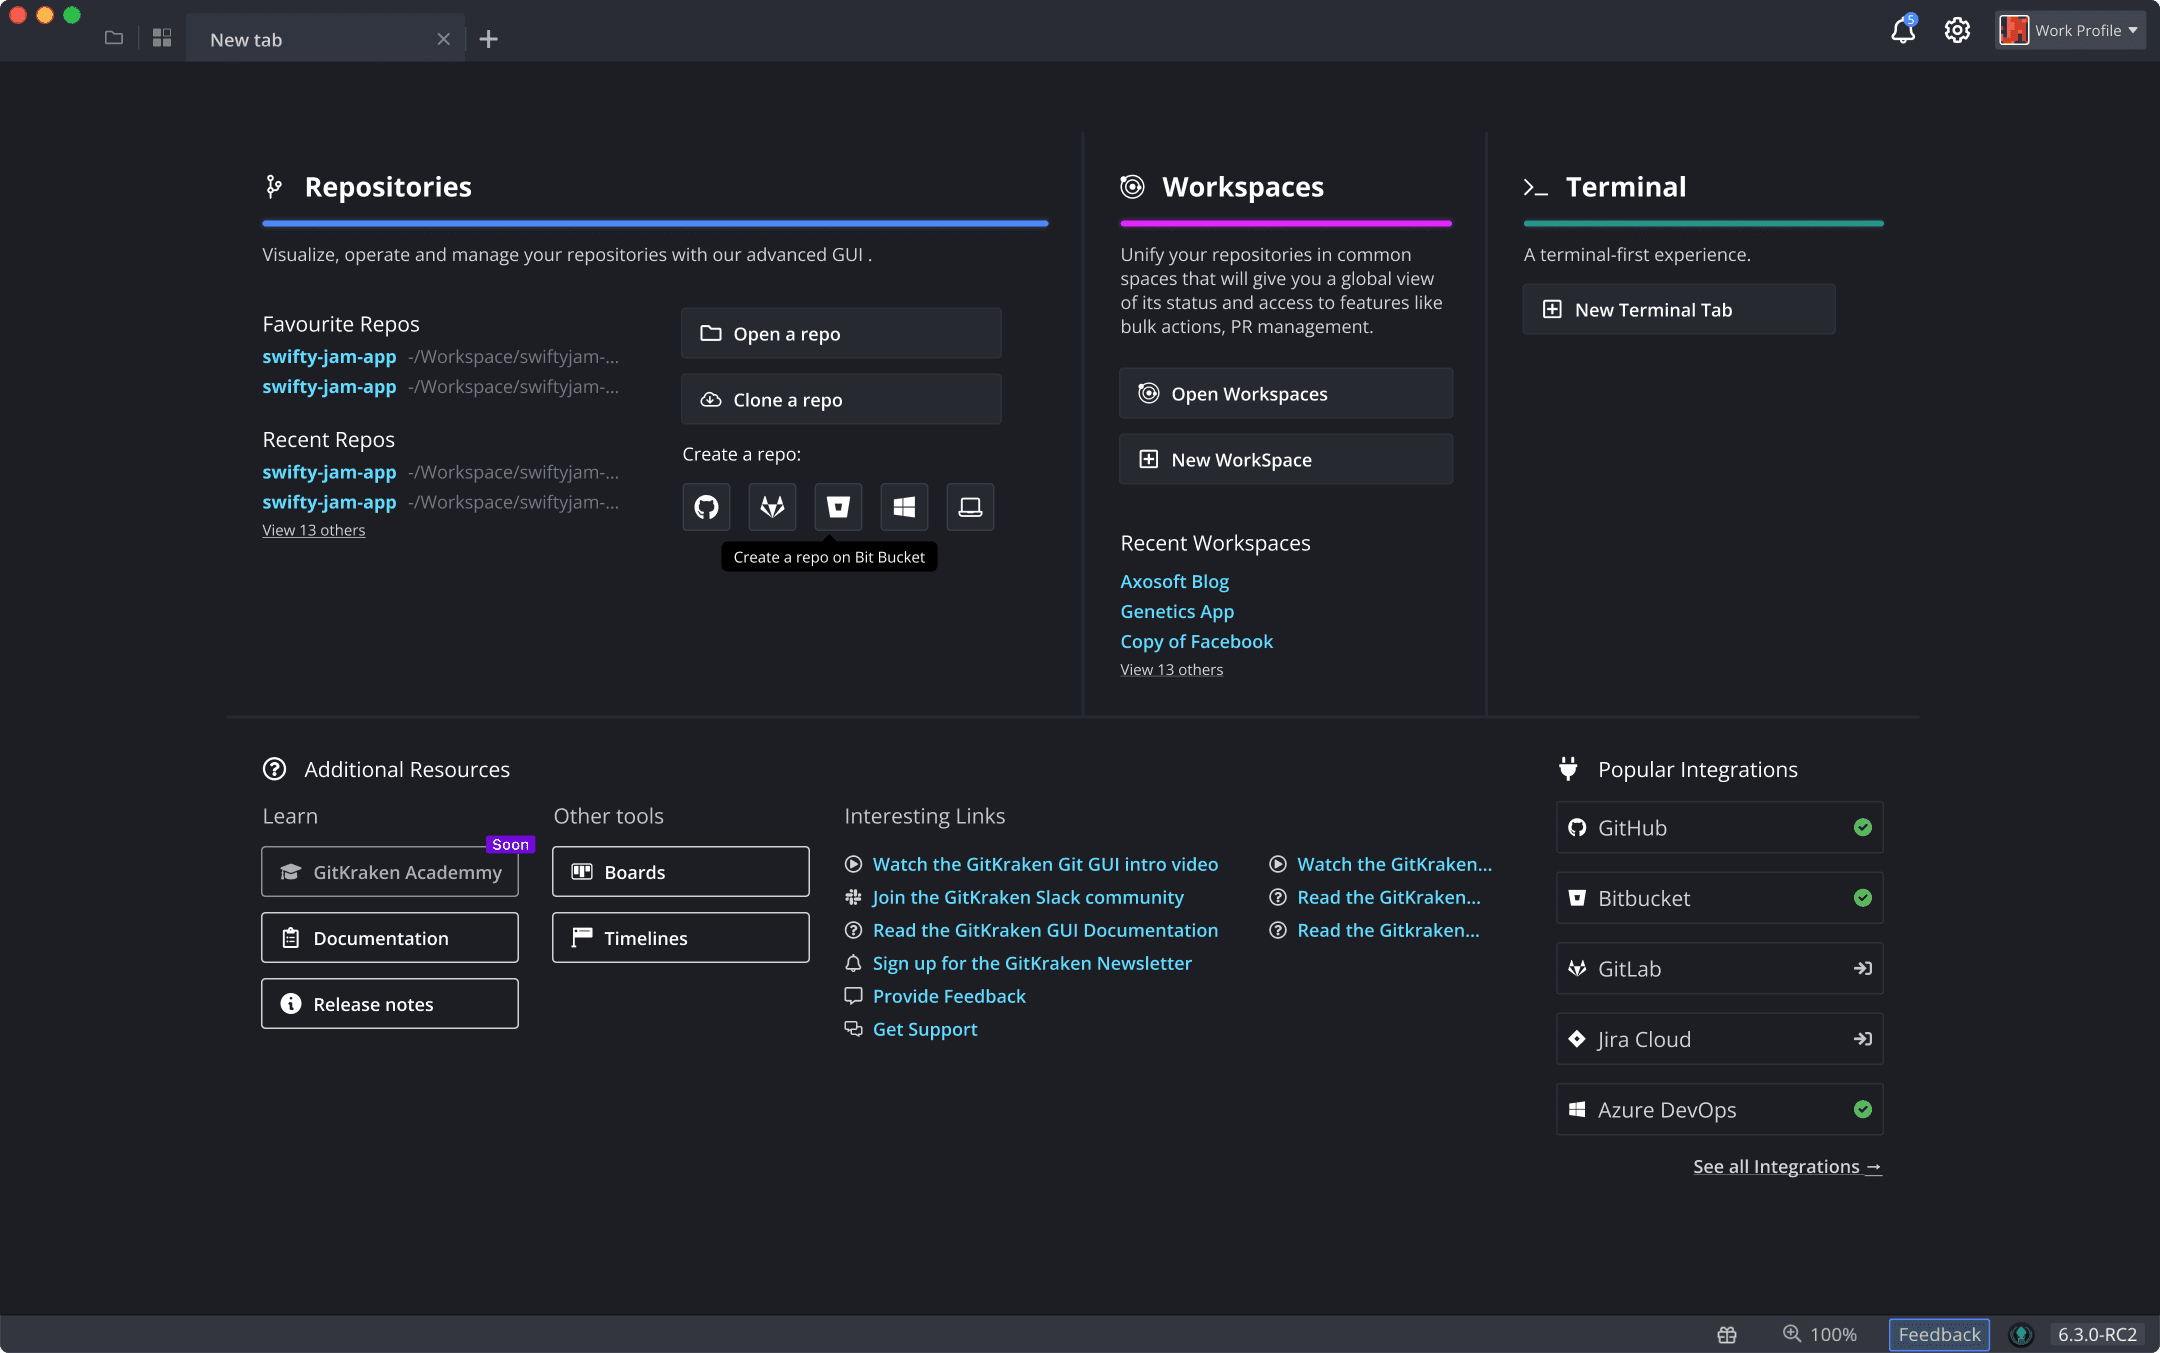Create a repo on GitLab icon
The width and height of the screenshot is (2160, 1353).
[x=772, y=507]
